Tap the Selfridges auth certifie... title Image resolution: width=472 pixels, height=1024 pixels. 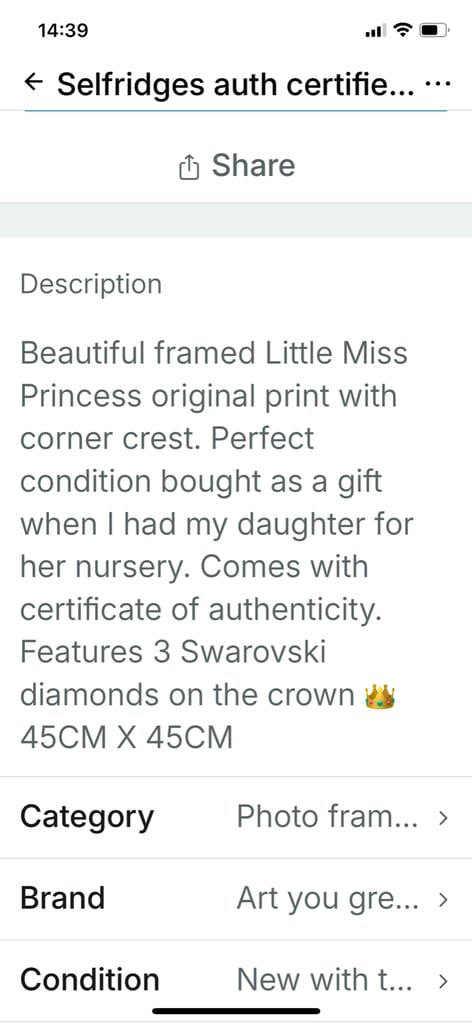pyautogui.click(x=236, y=84)
